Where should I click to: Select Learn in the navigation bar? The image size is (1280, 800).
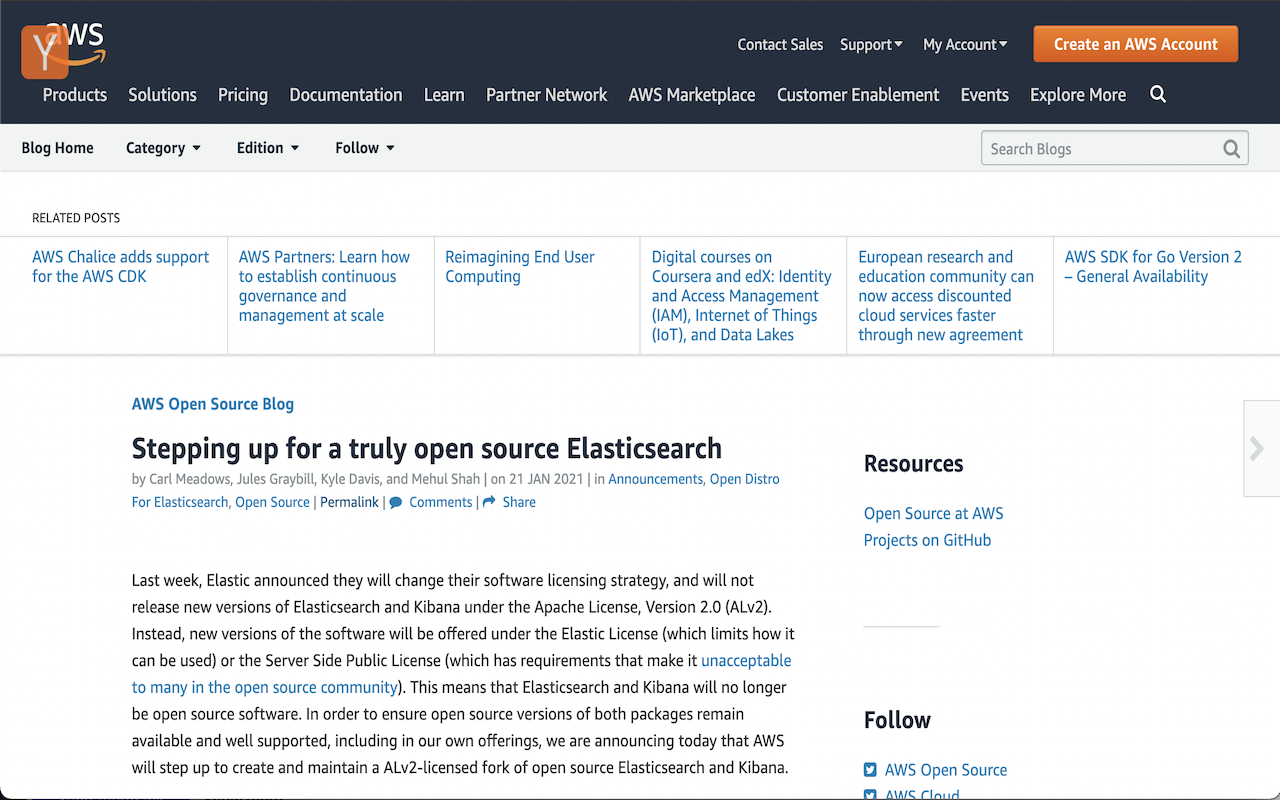click(444, 95)
